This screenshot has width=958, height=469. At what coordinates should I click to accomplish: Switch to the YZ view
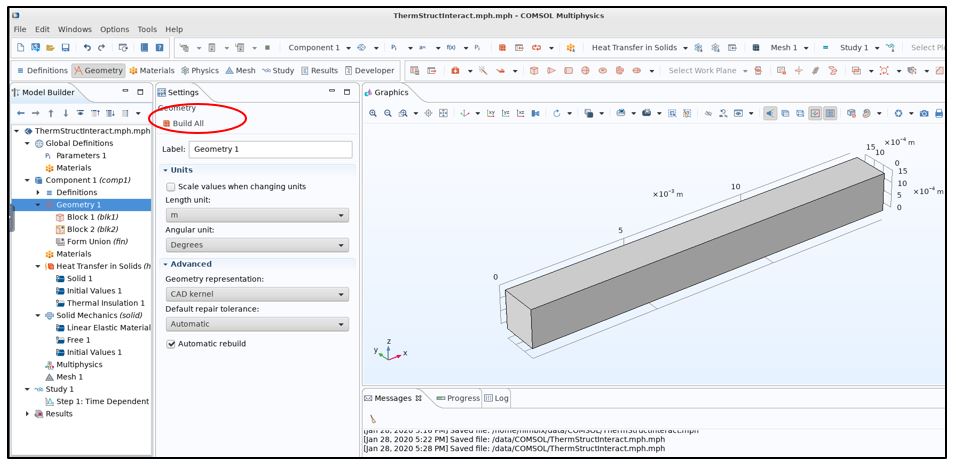pos(506,114)
